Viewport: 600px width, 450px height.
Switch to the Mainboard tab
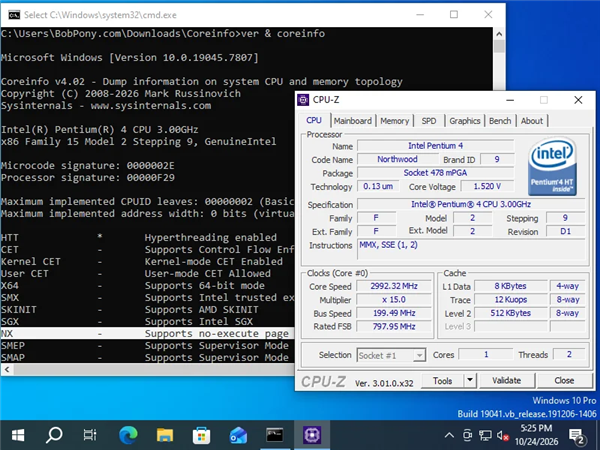point(352,121)
